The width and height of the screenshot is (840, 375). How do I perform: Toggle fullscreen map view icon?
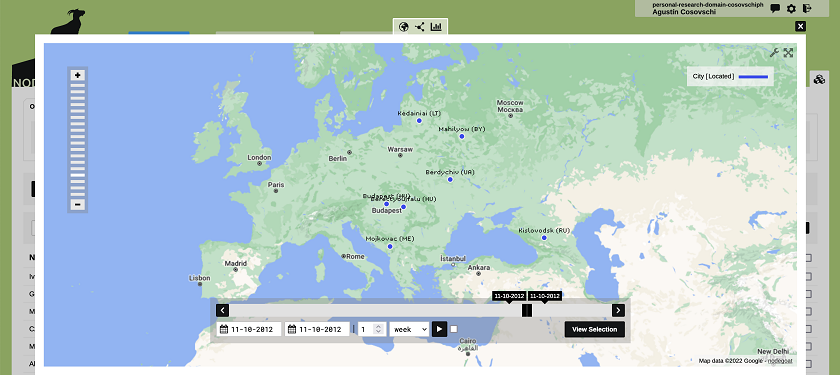(788, 52)
